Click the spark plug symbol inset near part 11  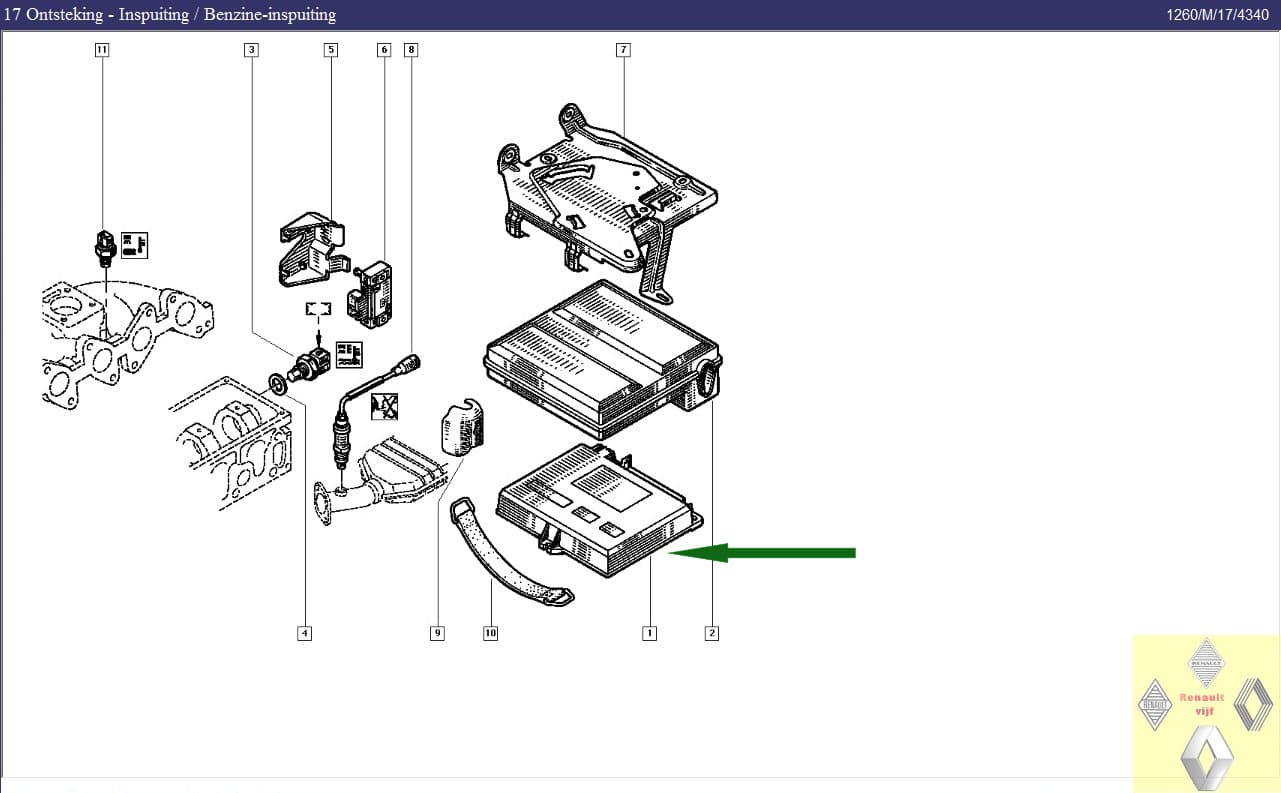(x=134, y=245)
